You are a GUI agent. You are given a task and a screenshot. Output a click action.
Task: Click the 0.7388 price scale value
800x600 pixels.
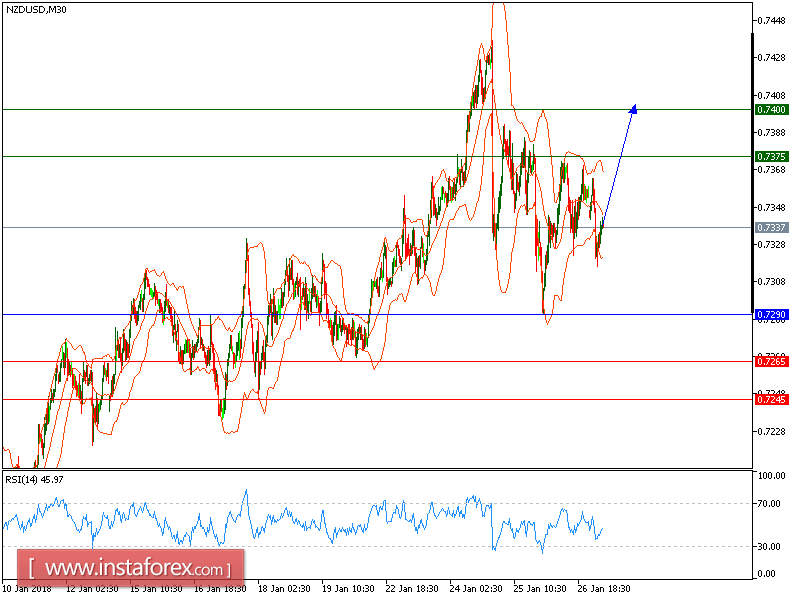click(771, 133)
